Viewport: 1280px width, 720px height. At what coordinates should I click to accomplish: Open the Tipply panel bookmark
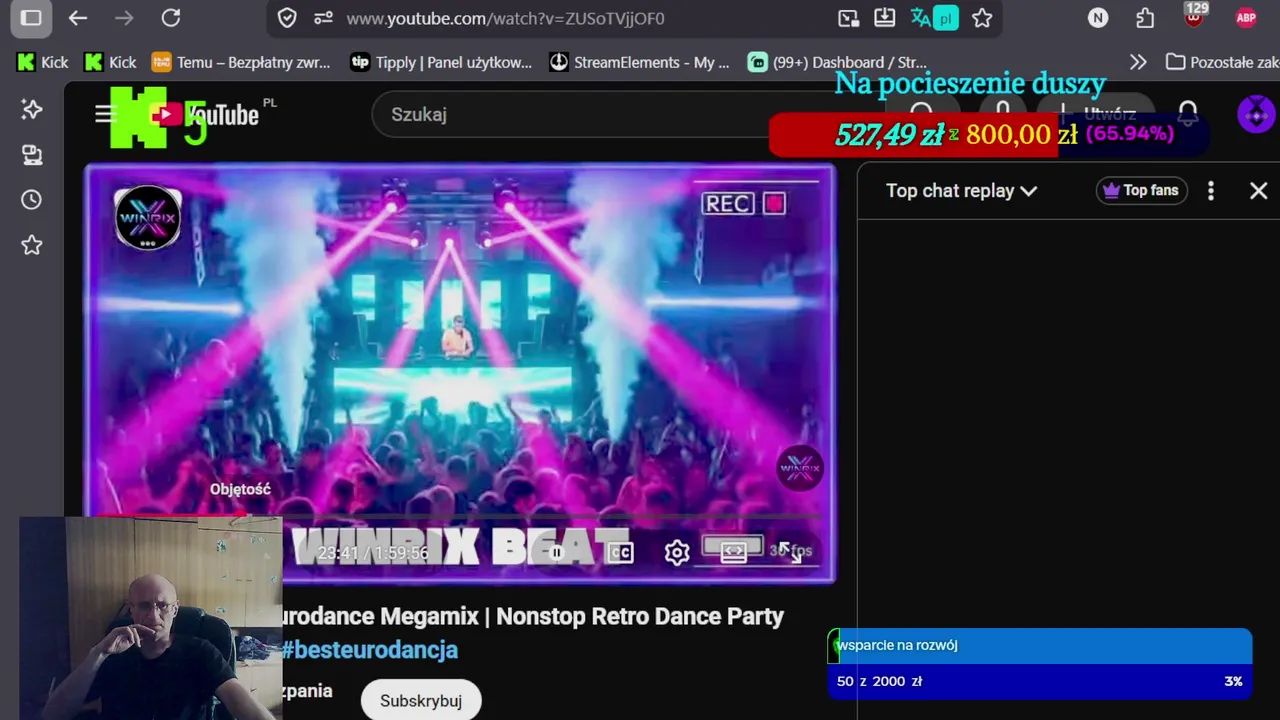(441, 62)
